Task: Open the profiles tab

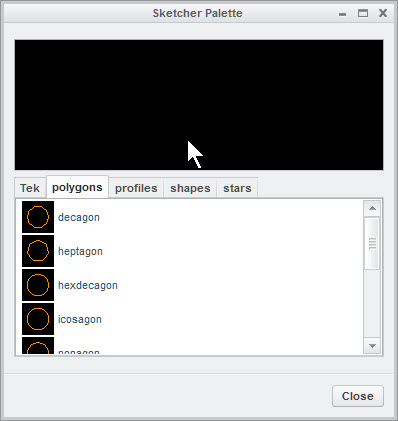Action: tap(136, 188)
